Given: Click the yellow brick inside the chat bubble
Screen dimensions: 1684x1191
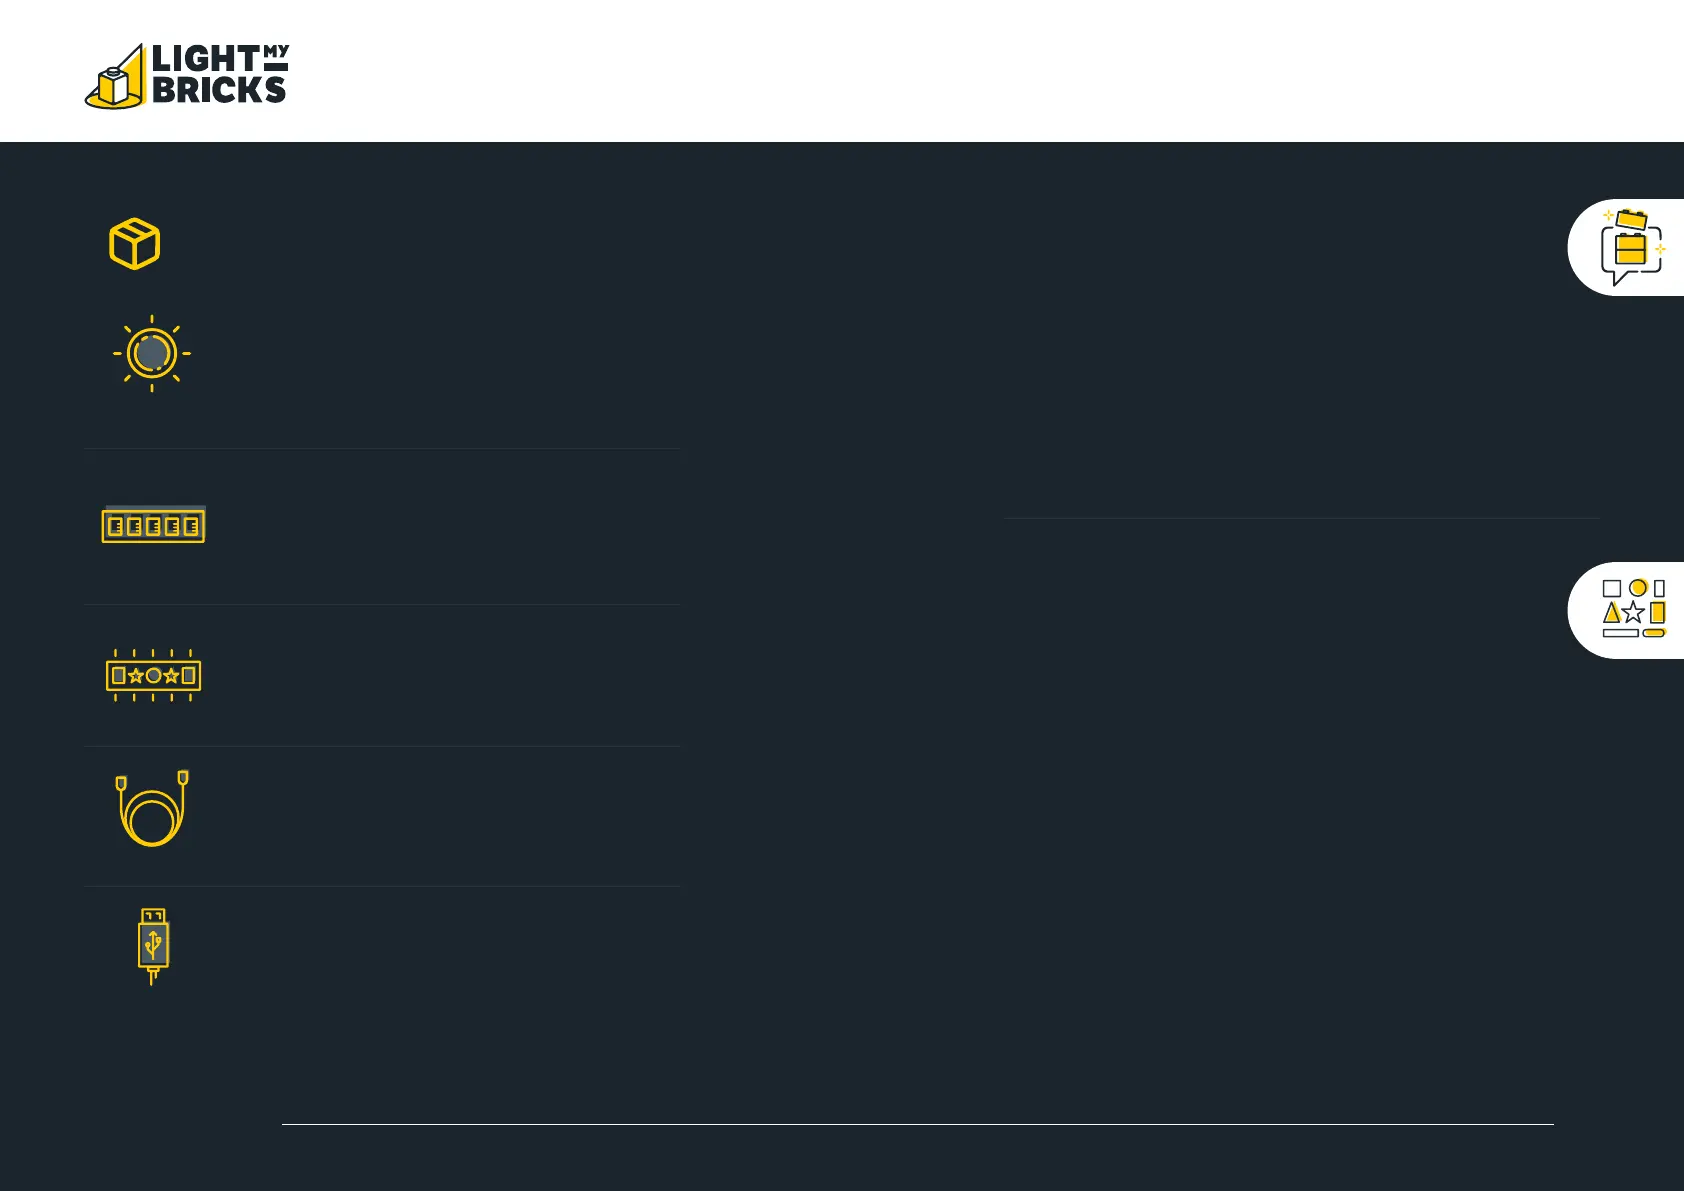Looking at the screenshot, I should point(1631,248).
